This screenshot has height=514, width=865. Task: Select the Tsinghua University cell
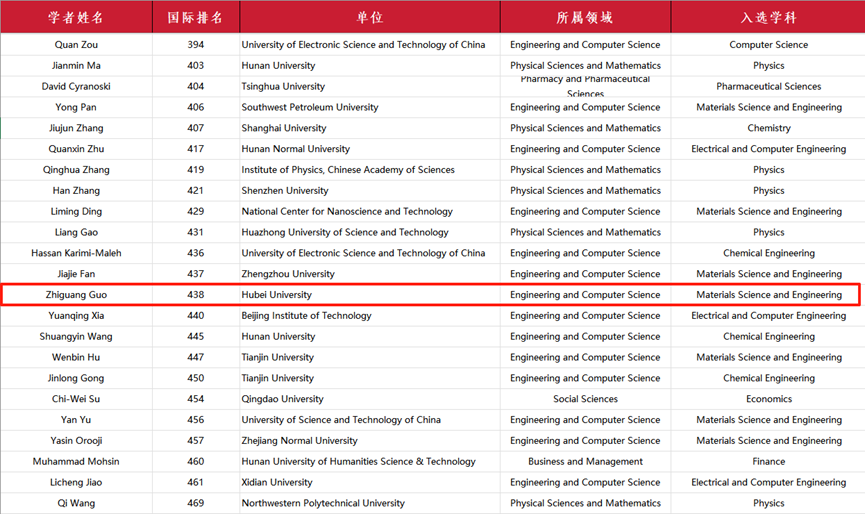tap(283, 87)
